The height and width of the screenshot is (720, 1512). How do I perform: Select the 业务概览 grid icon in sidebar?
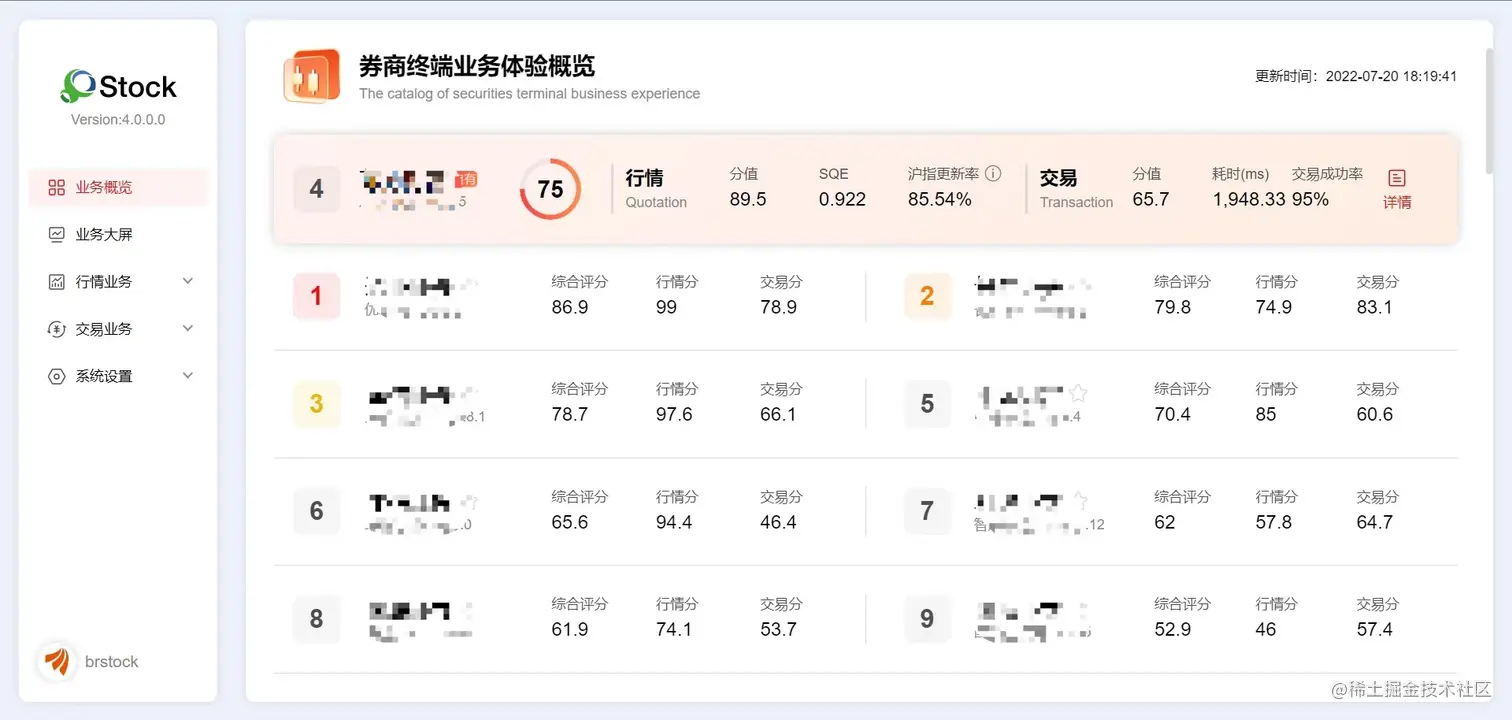pos(55,187)
